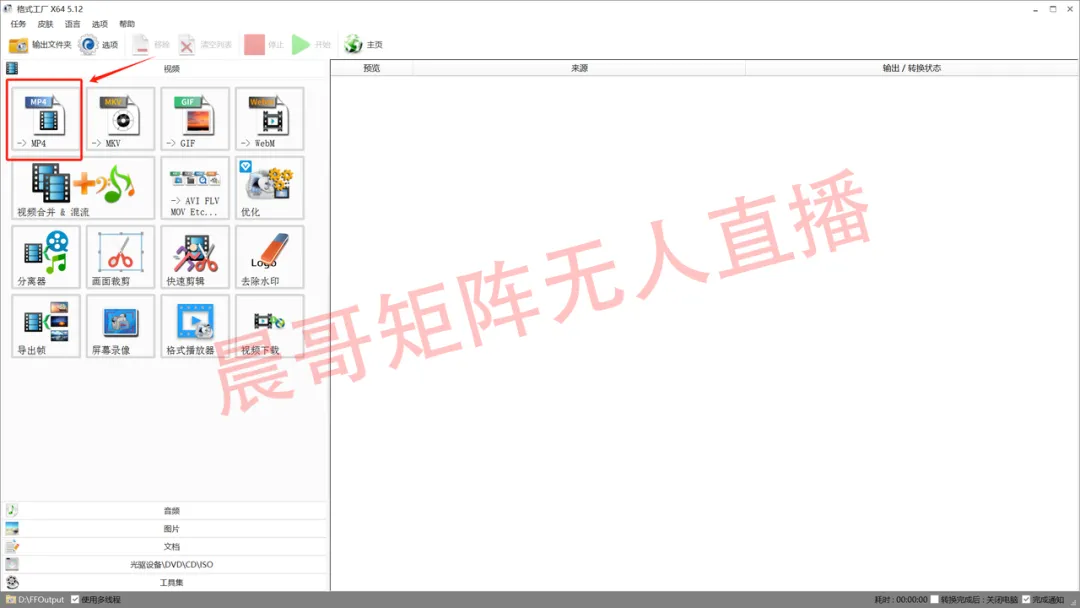Click the 输出 / 转换状态 column header
The width and height of the screenshot is (1080, 608).
pyautogui.click(x=911, y=68)
